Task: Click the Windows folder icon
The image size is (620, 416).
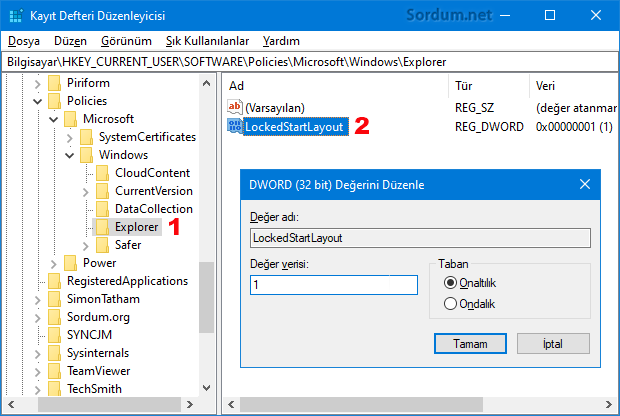Action: coord(86,155)
